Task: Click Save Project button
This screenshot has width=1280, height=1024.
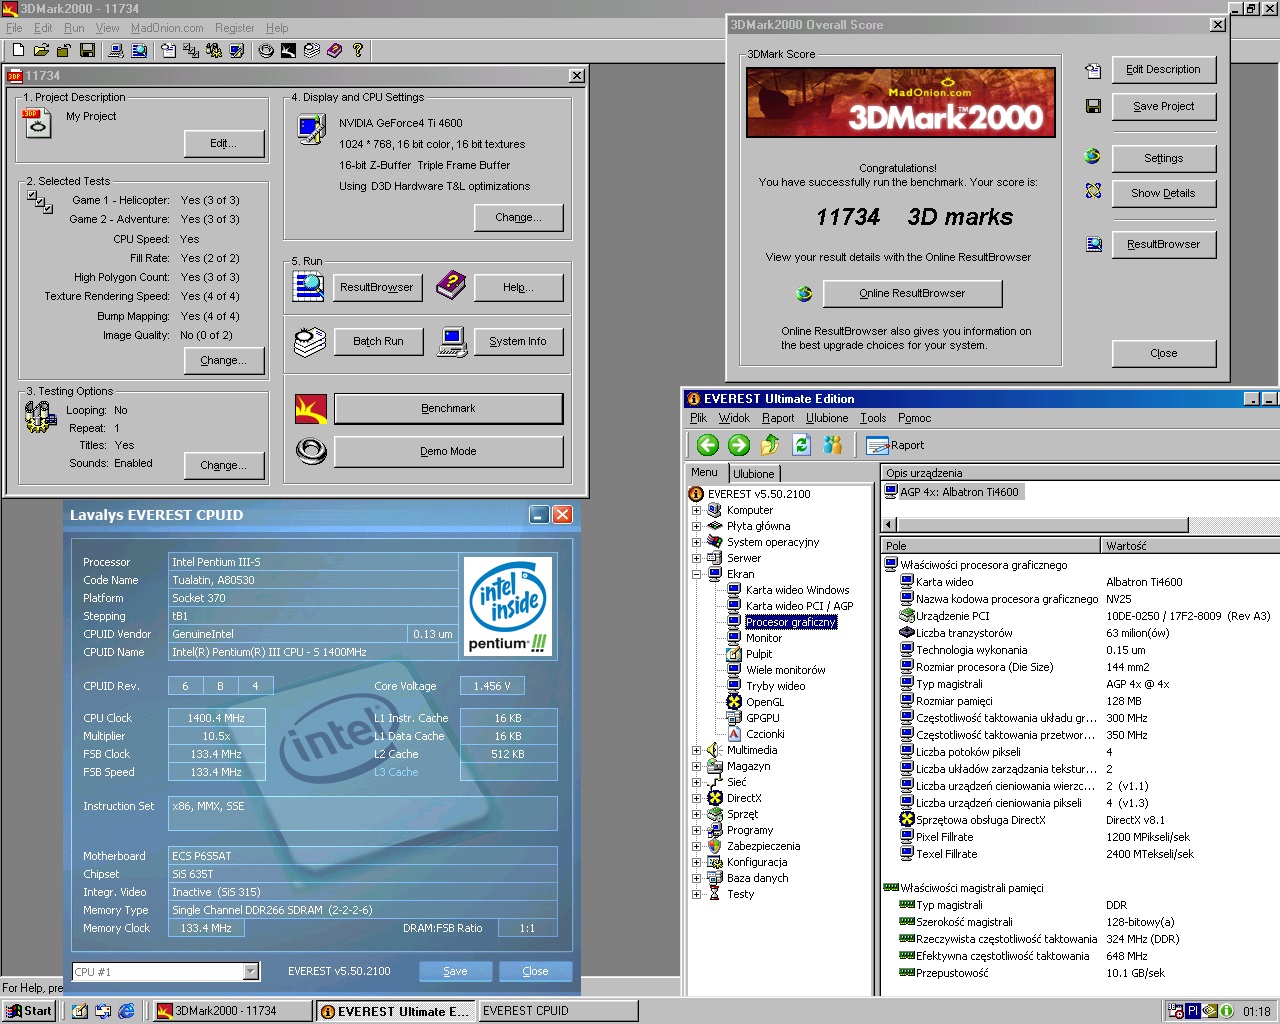Action: coord(1163,107)
